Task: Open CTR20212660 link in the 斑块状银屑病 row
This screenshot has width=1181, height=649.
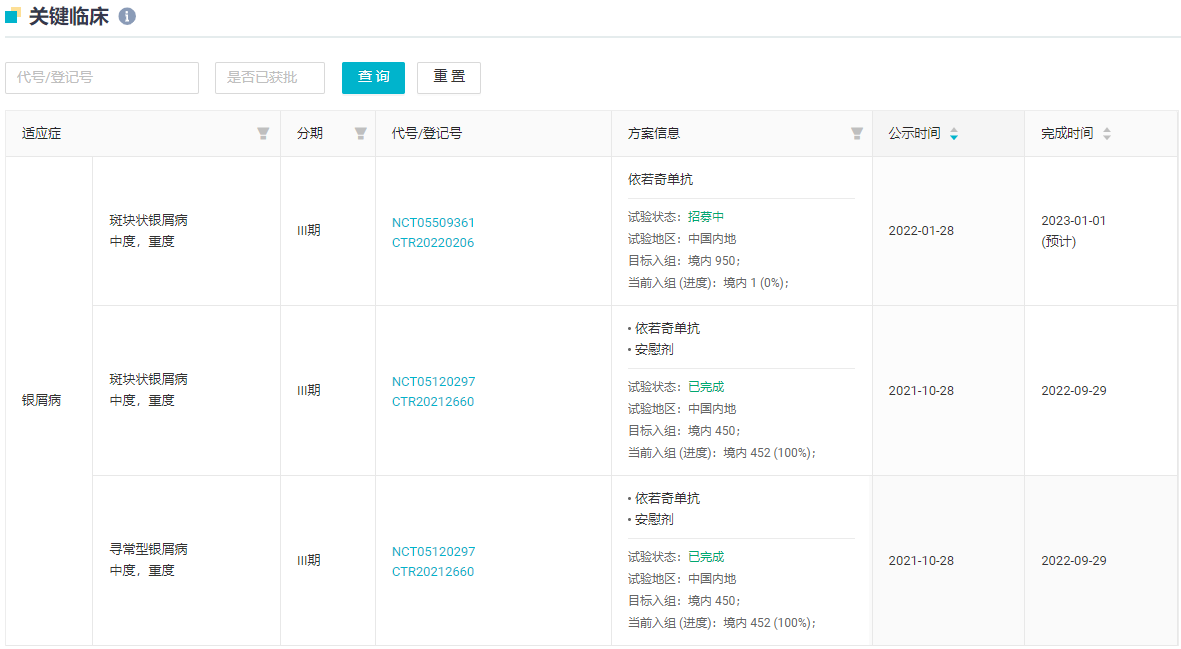Action: point(433,401)
